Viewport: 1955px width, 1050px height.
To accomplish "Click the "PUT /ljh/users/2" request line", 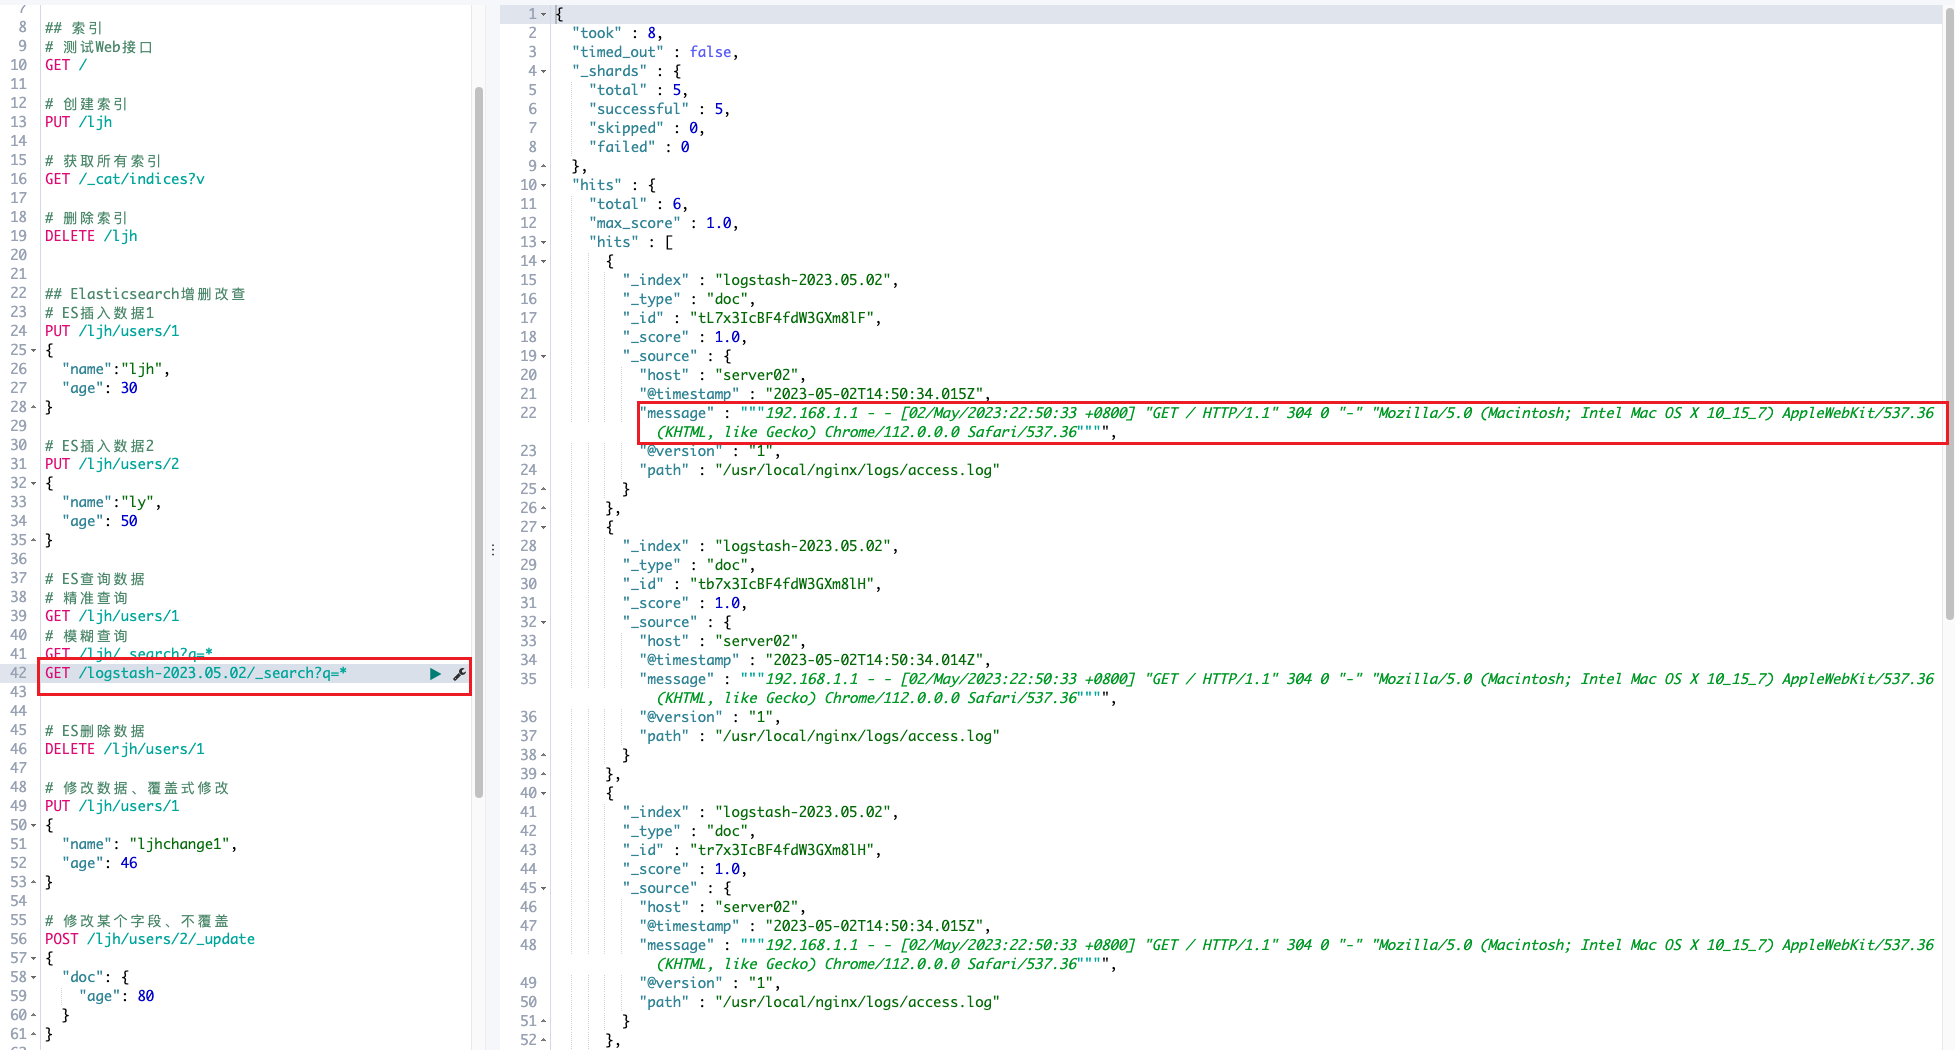I will point(112,464).
